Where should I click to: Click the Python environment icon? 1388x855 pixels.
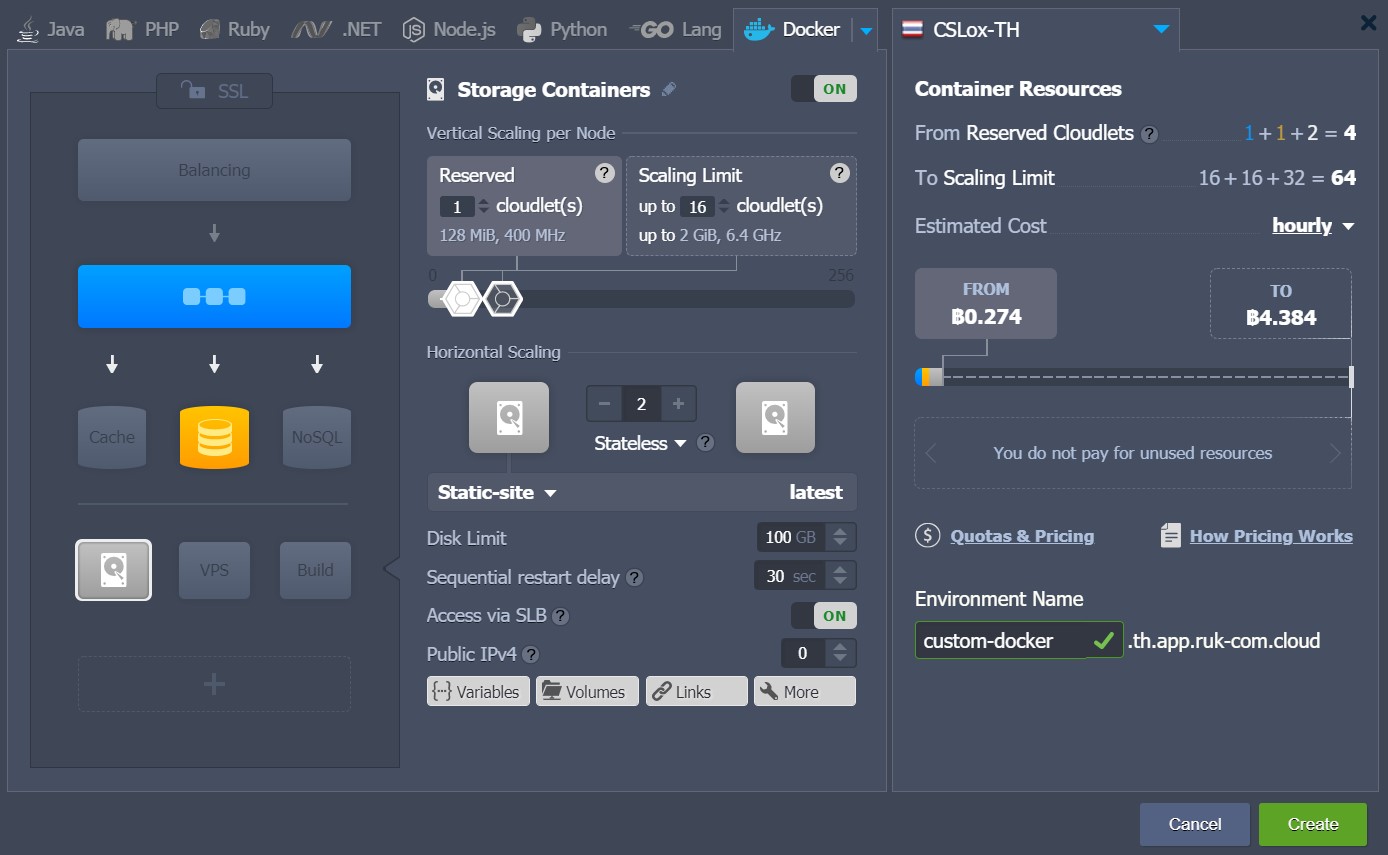pos(527,28)
